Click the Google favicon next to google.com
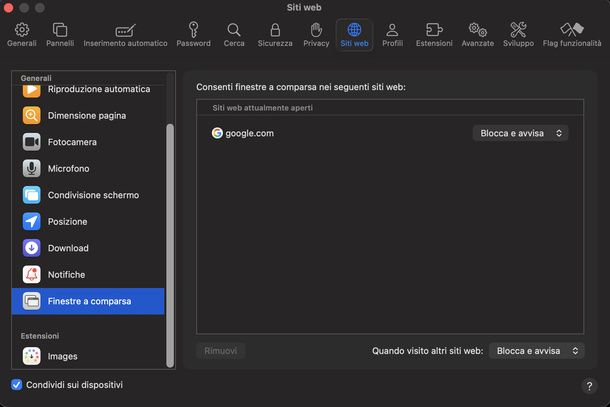This screenshot has width=610, height=407. [217, 133]
